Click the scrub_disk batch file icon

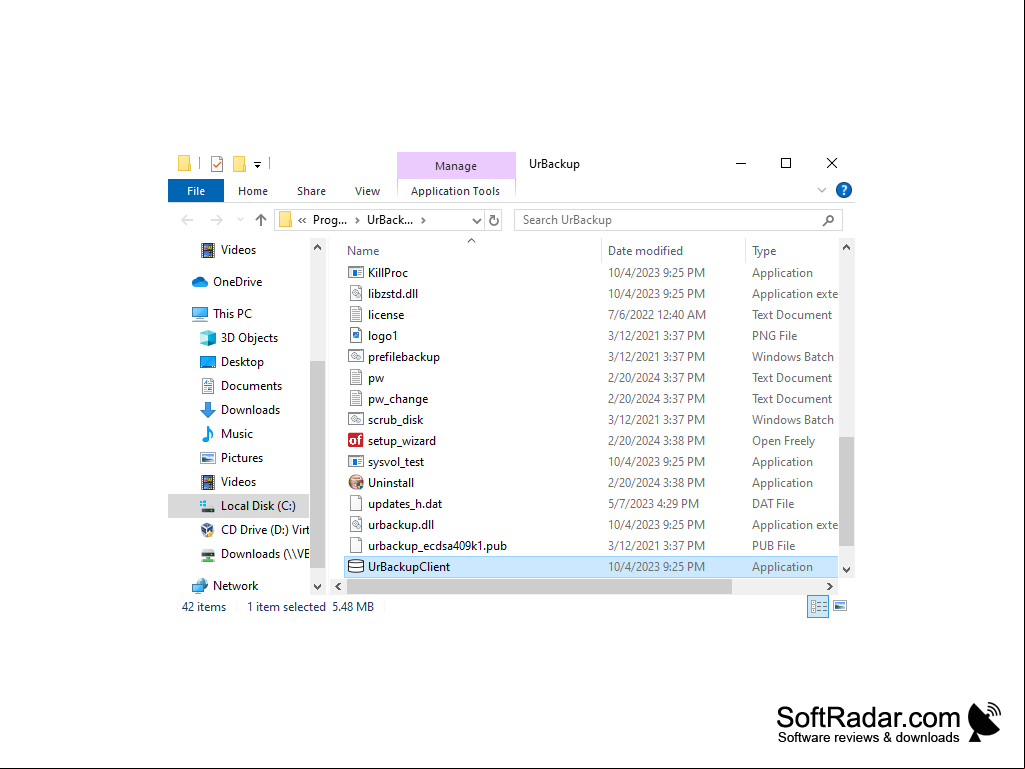356,419
